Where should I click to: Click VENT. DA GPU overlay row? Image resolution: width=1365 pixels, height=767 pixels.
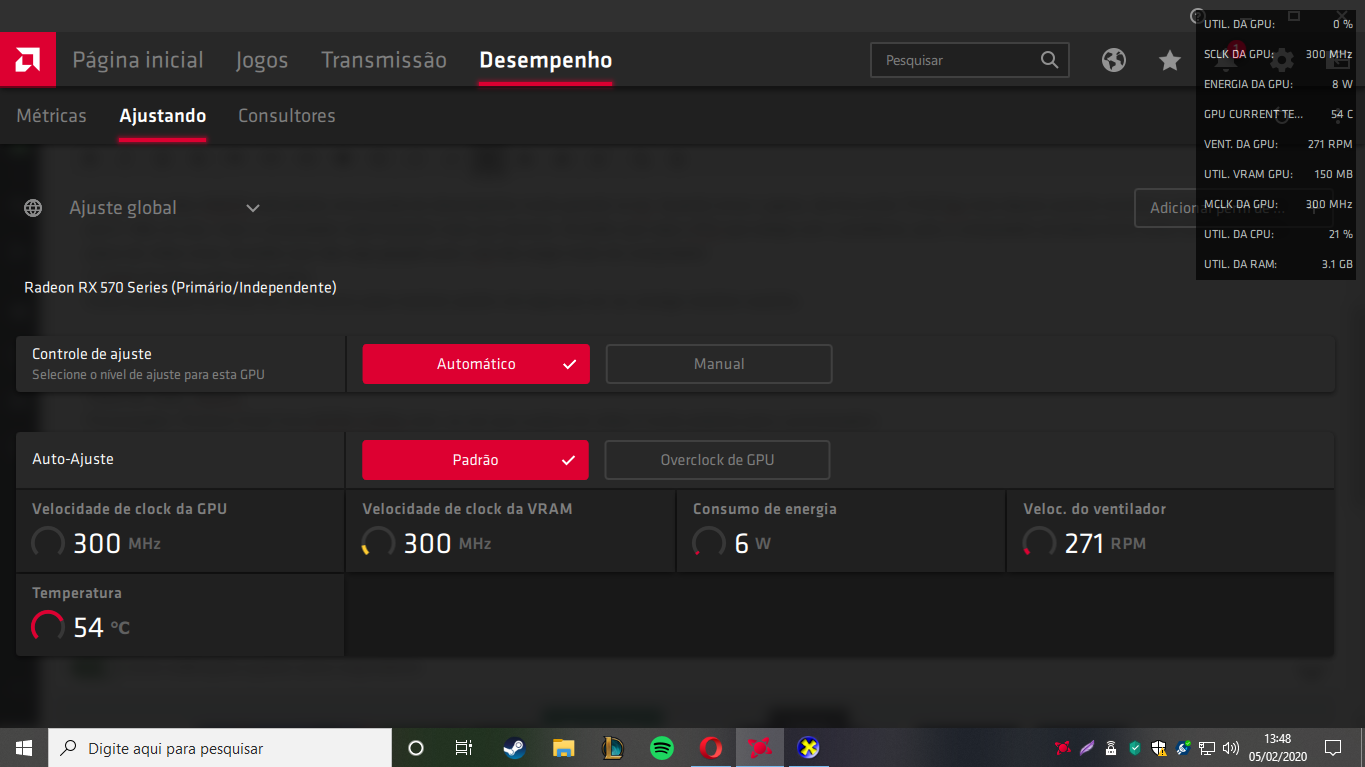click(x=1278, y=144)
